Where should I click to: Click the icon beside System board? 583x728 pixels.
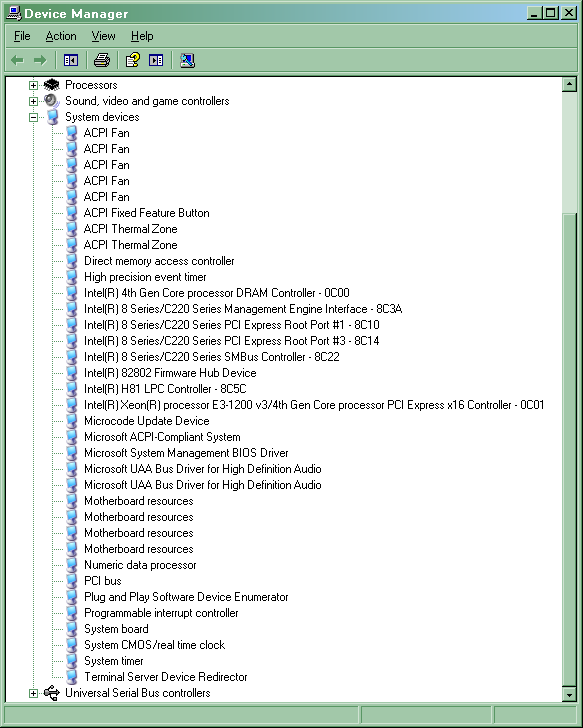(71, 629)
